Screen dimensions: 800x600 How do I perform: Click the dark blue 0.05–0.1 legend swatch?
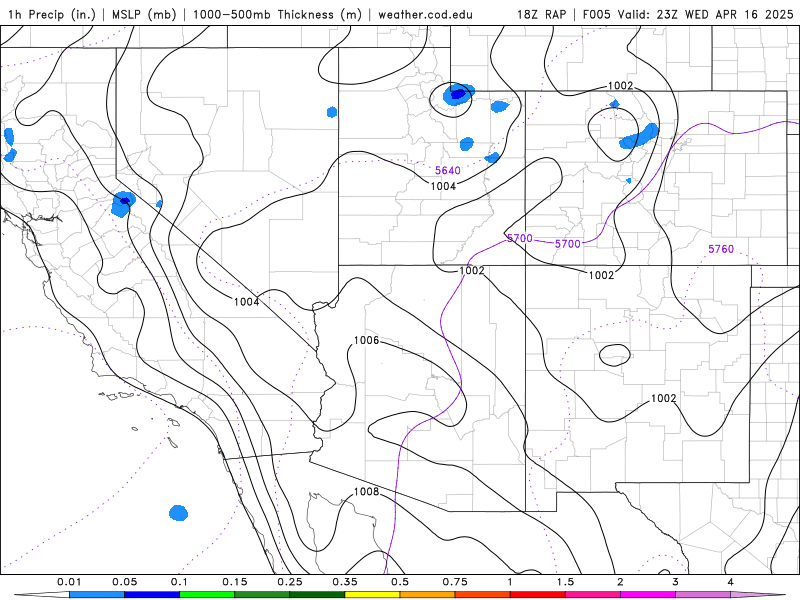[x=152, y=595]
